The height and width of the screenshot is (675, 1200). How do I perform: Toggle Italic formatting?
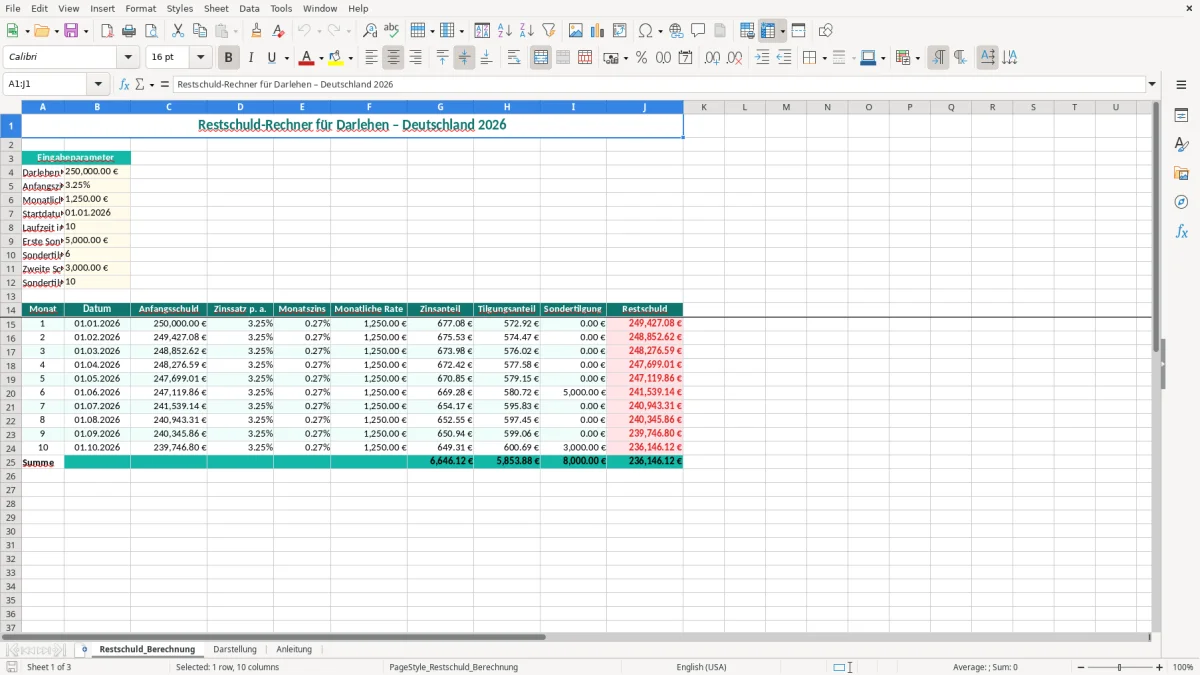click(x=251, y=58)
